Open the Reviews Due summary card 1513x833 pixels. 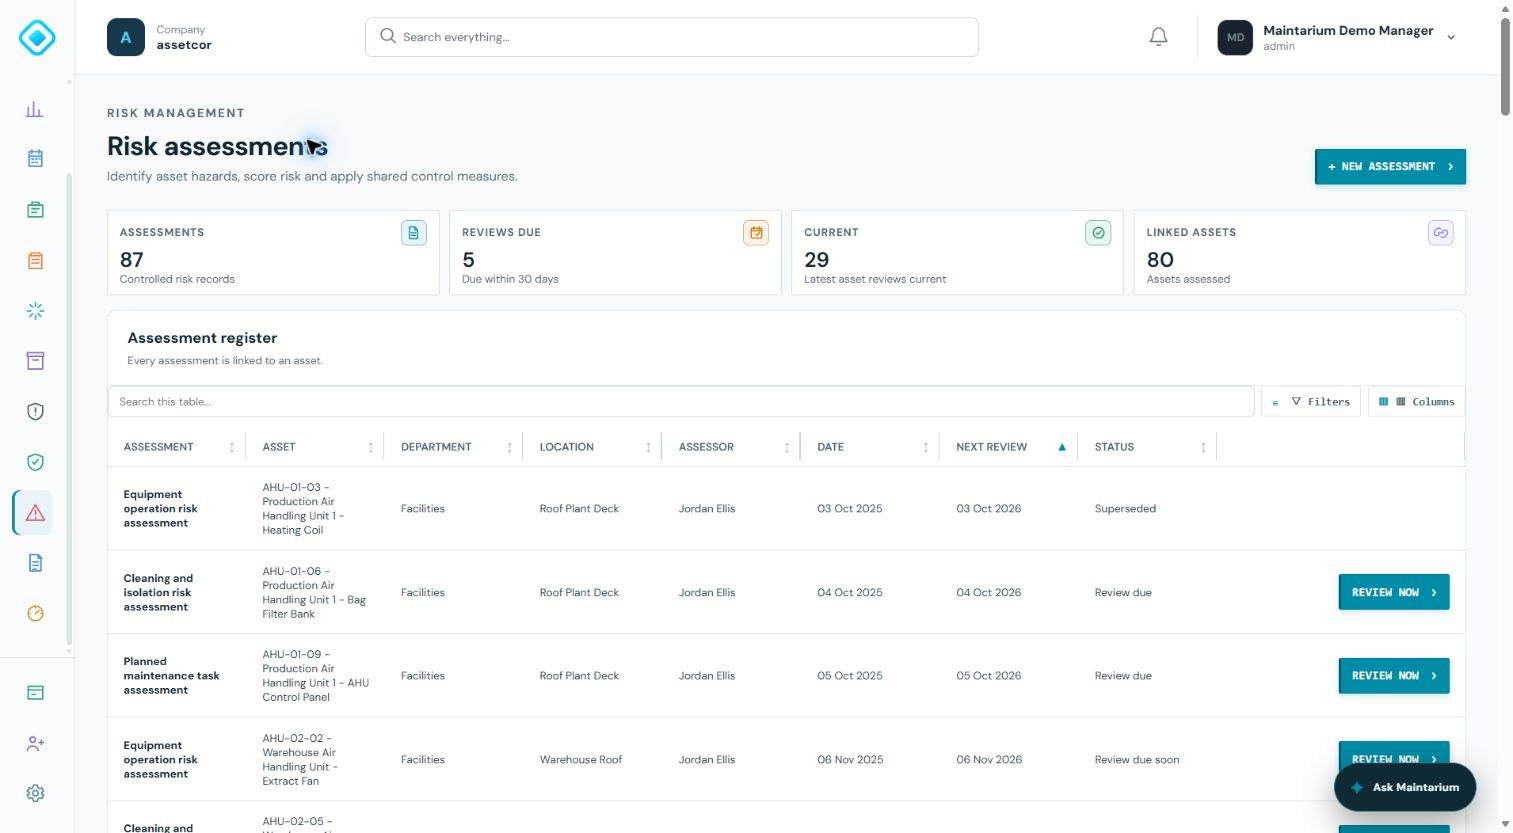(615, 253)
